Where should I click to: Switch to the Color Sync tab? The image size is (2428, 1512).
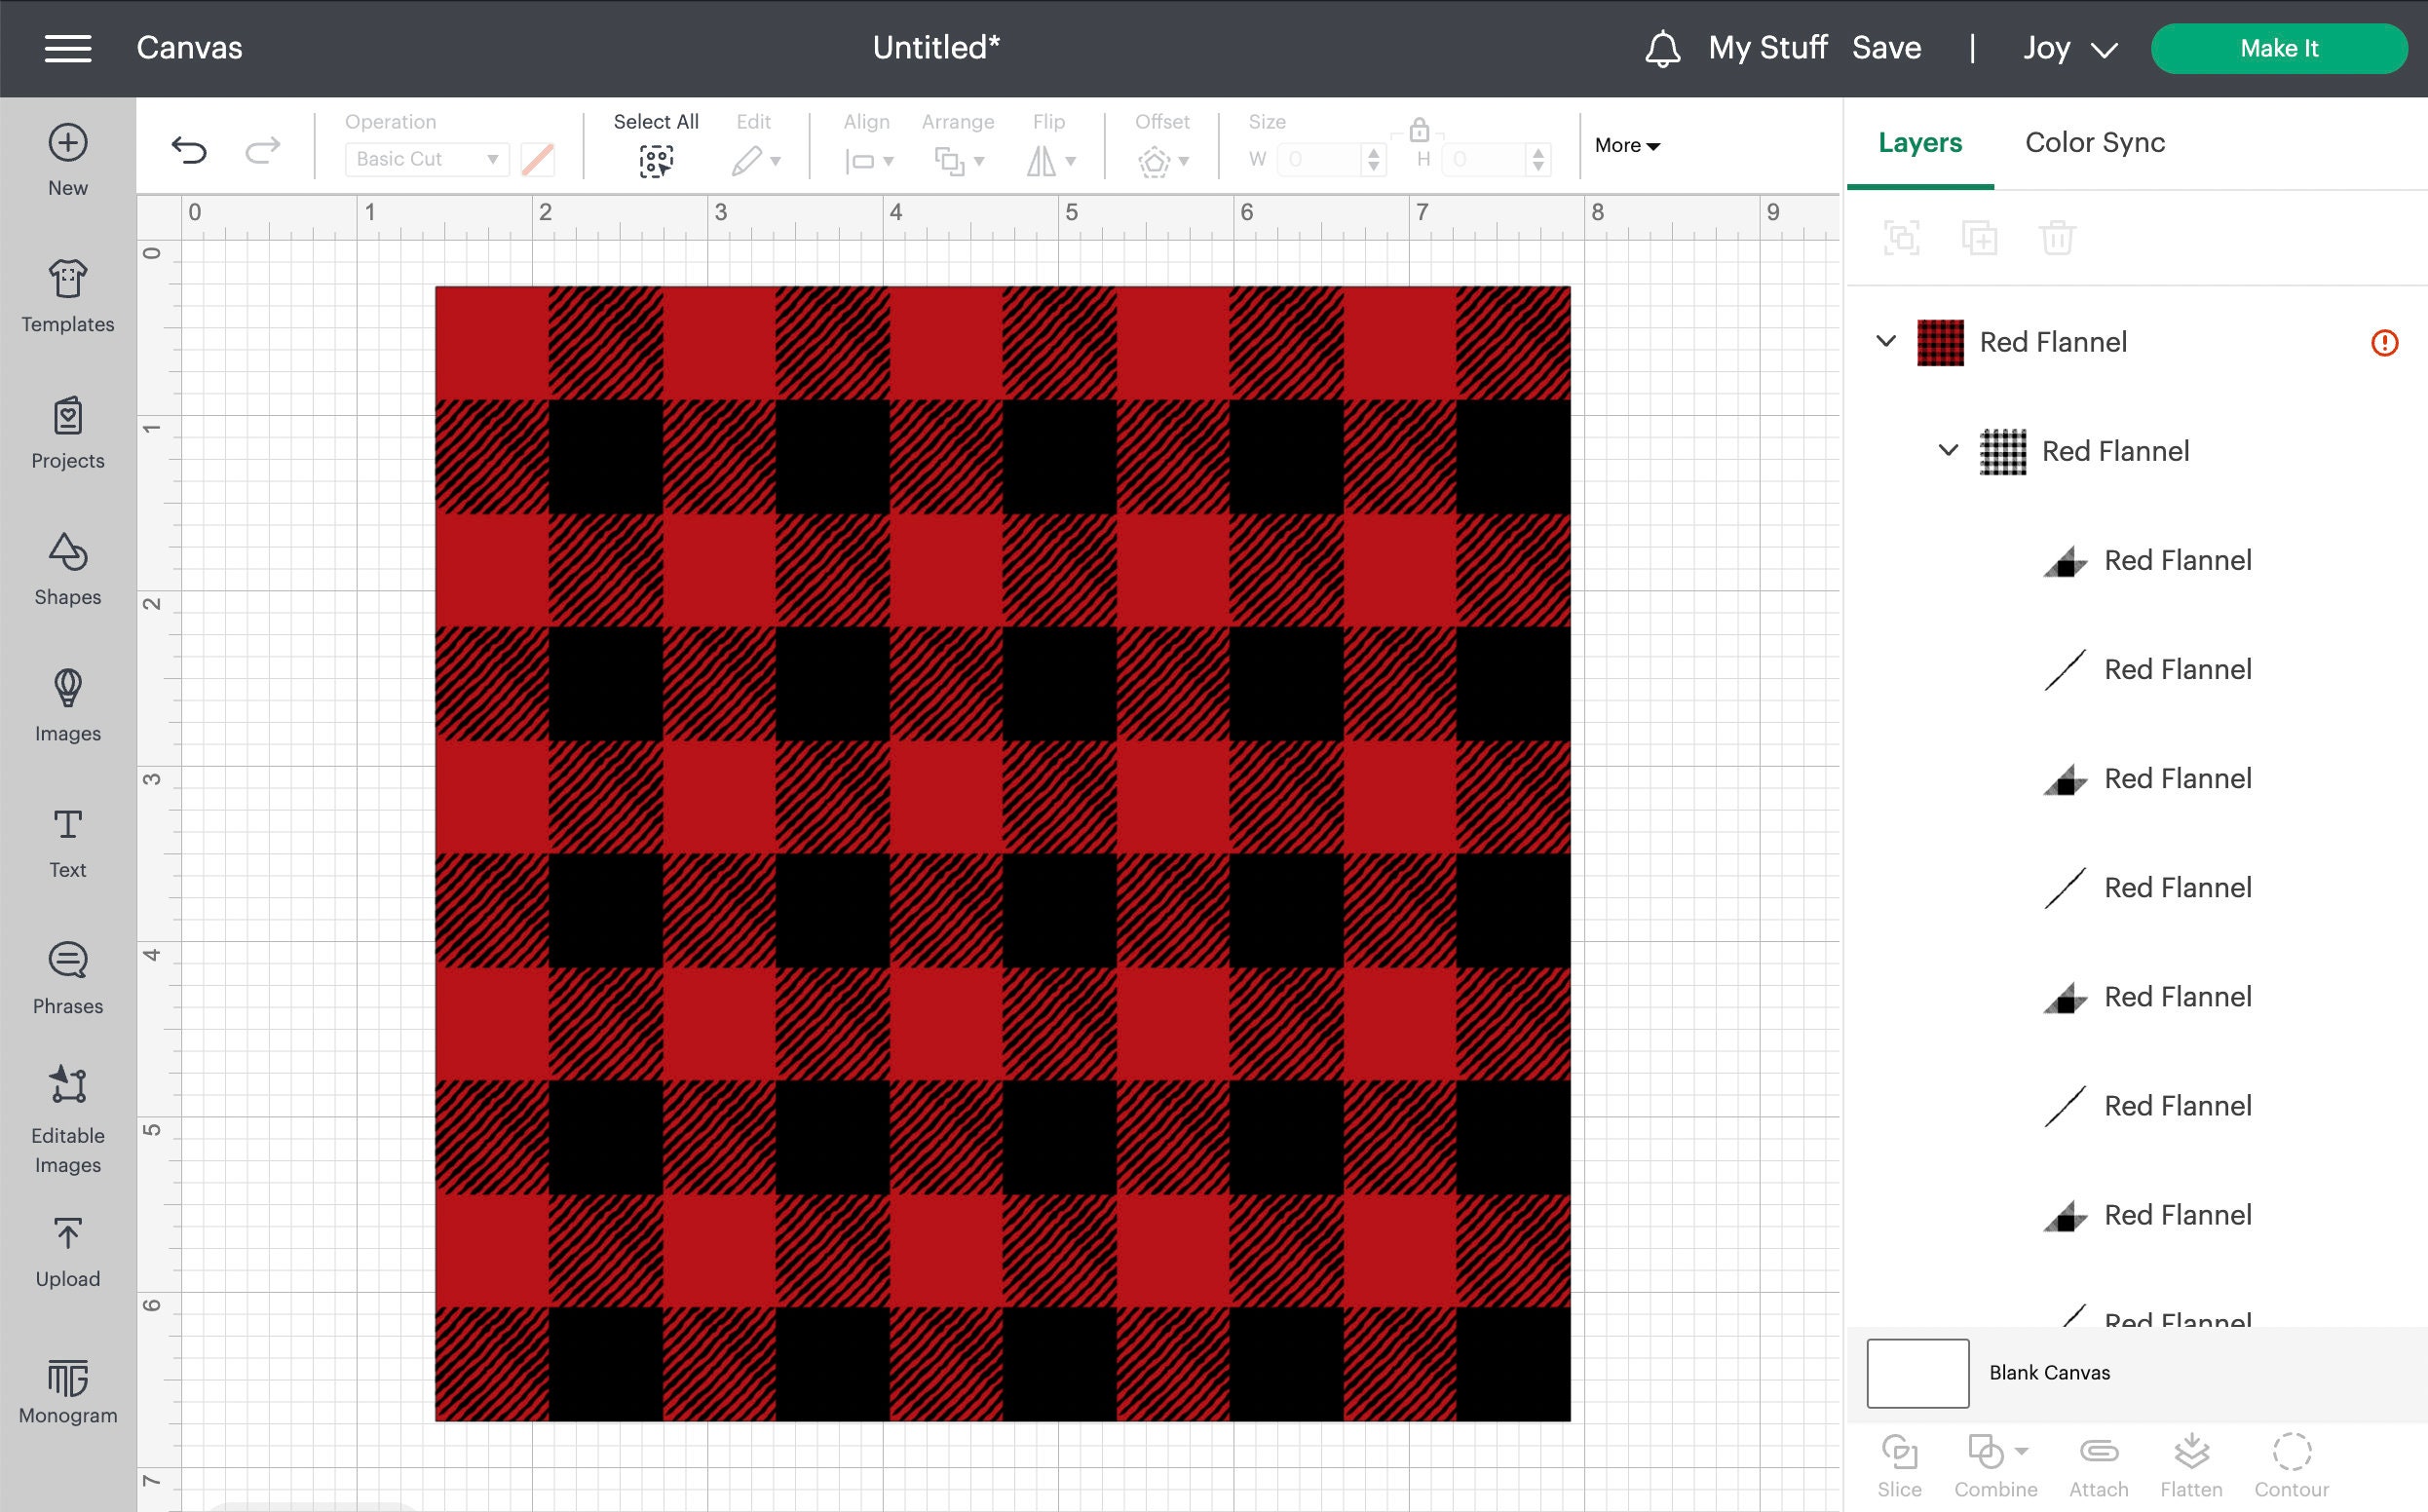pyautogui.click(x=2094, y=142)
